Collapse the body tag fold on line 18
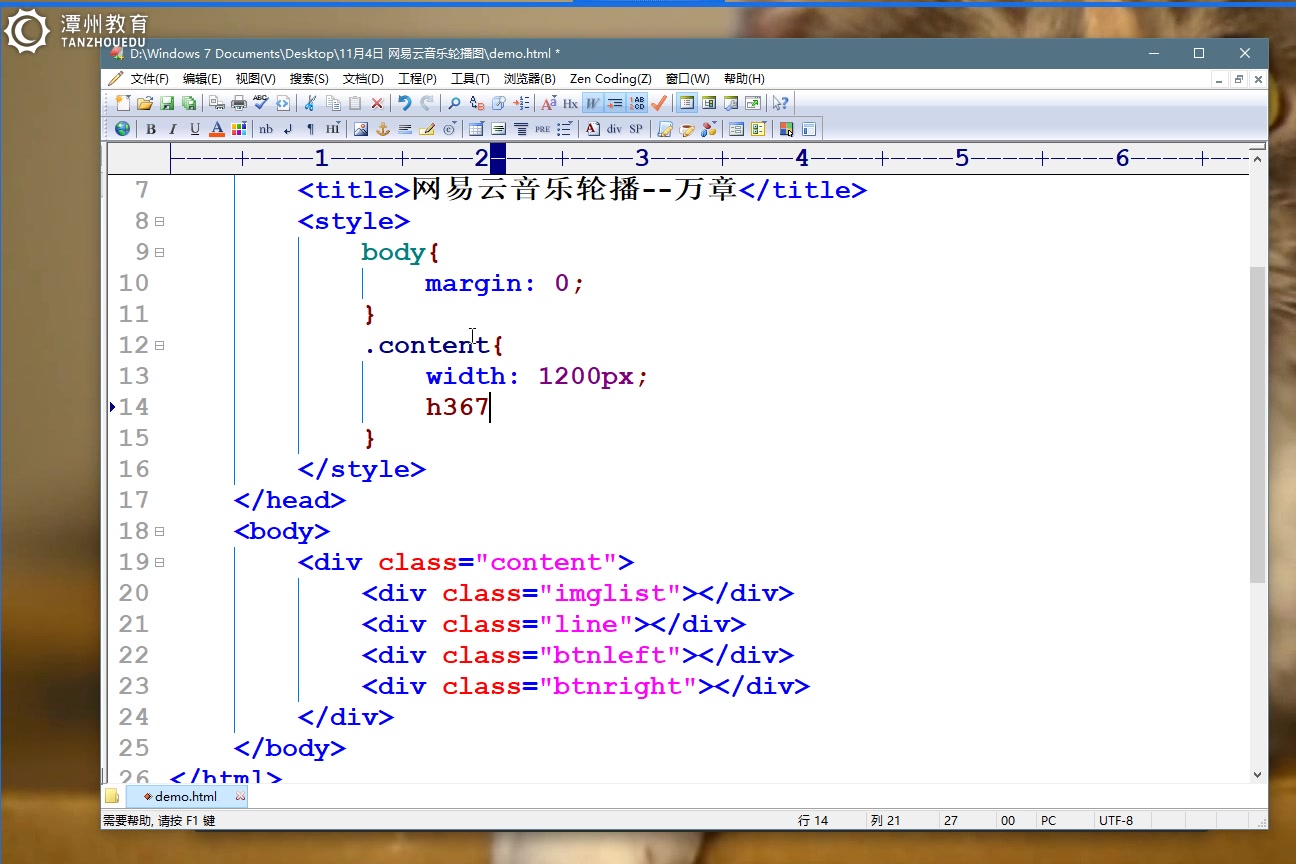The width and height of the screenshot is (1296, 864). click(159, 531)
